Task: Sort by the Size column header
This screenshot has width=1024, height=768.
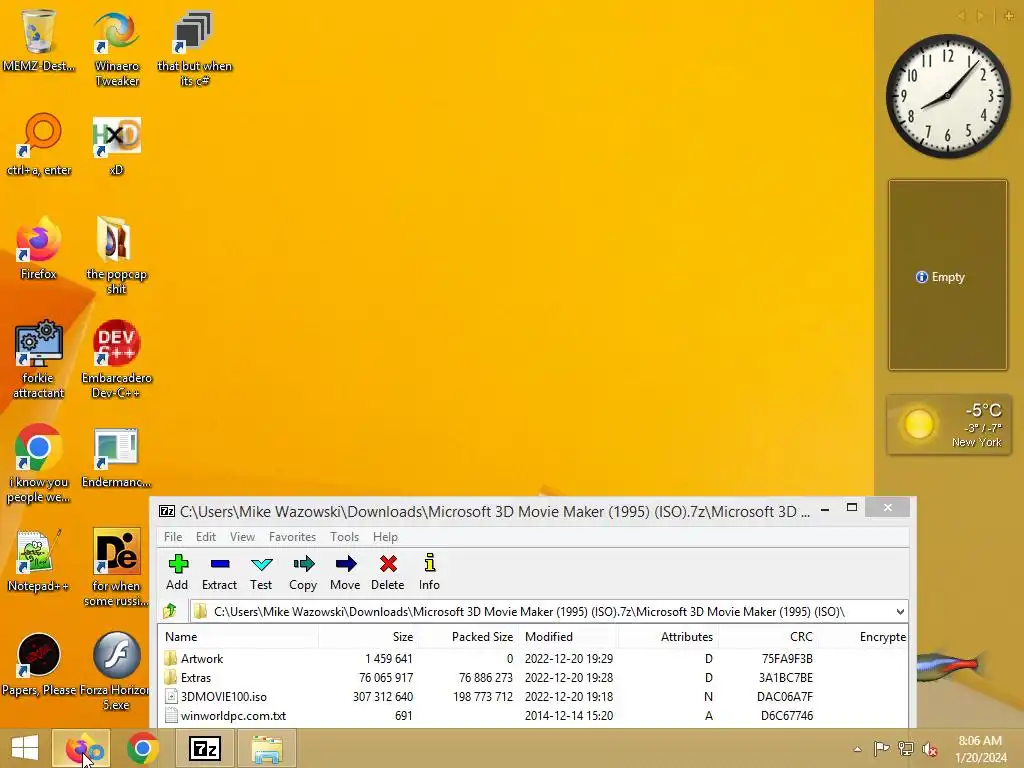Action: pyautogui.click(x=368, y=637)
